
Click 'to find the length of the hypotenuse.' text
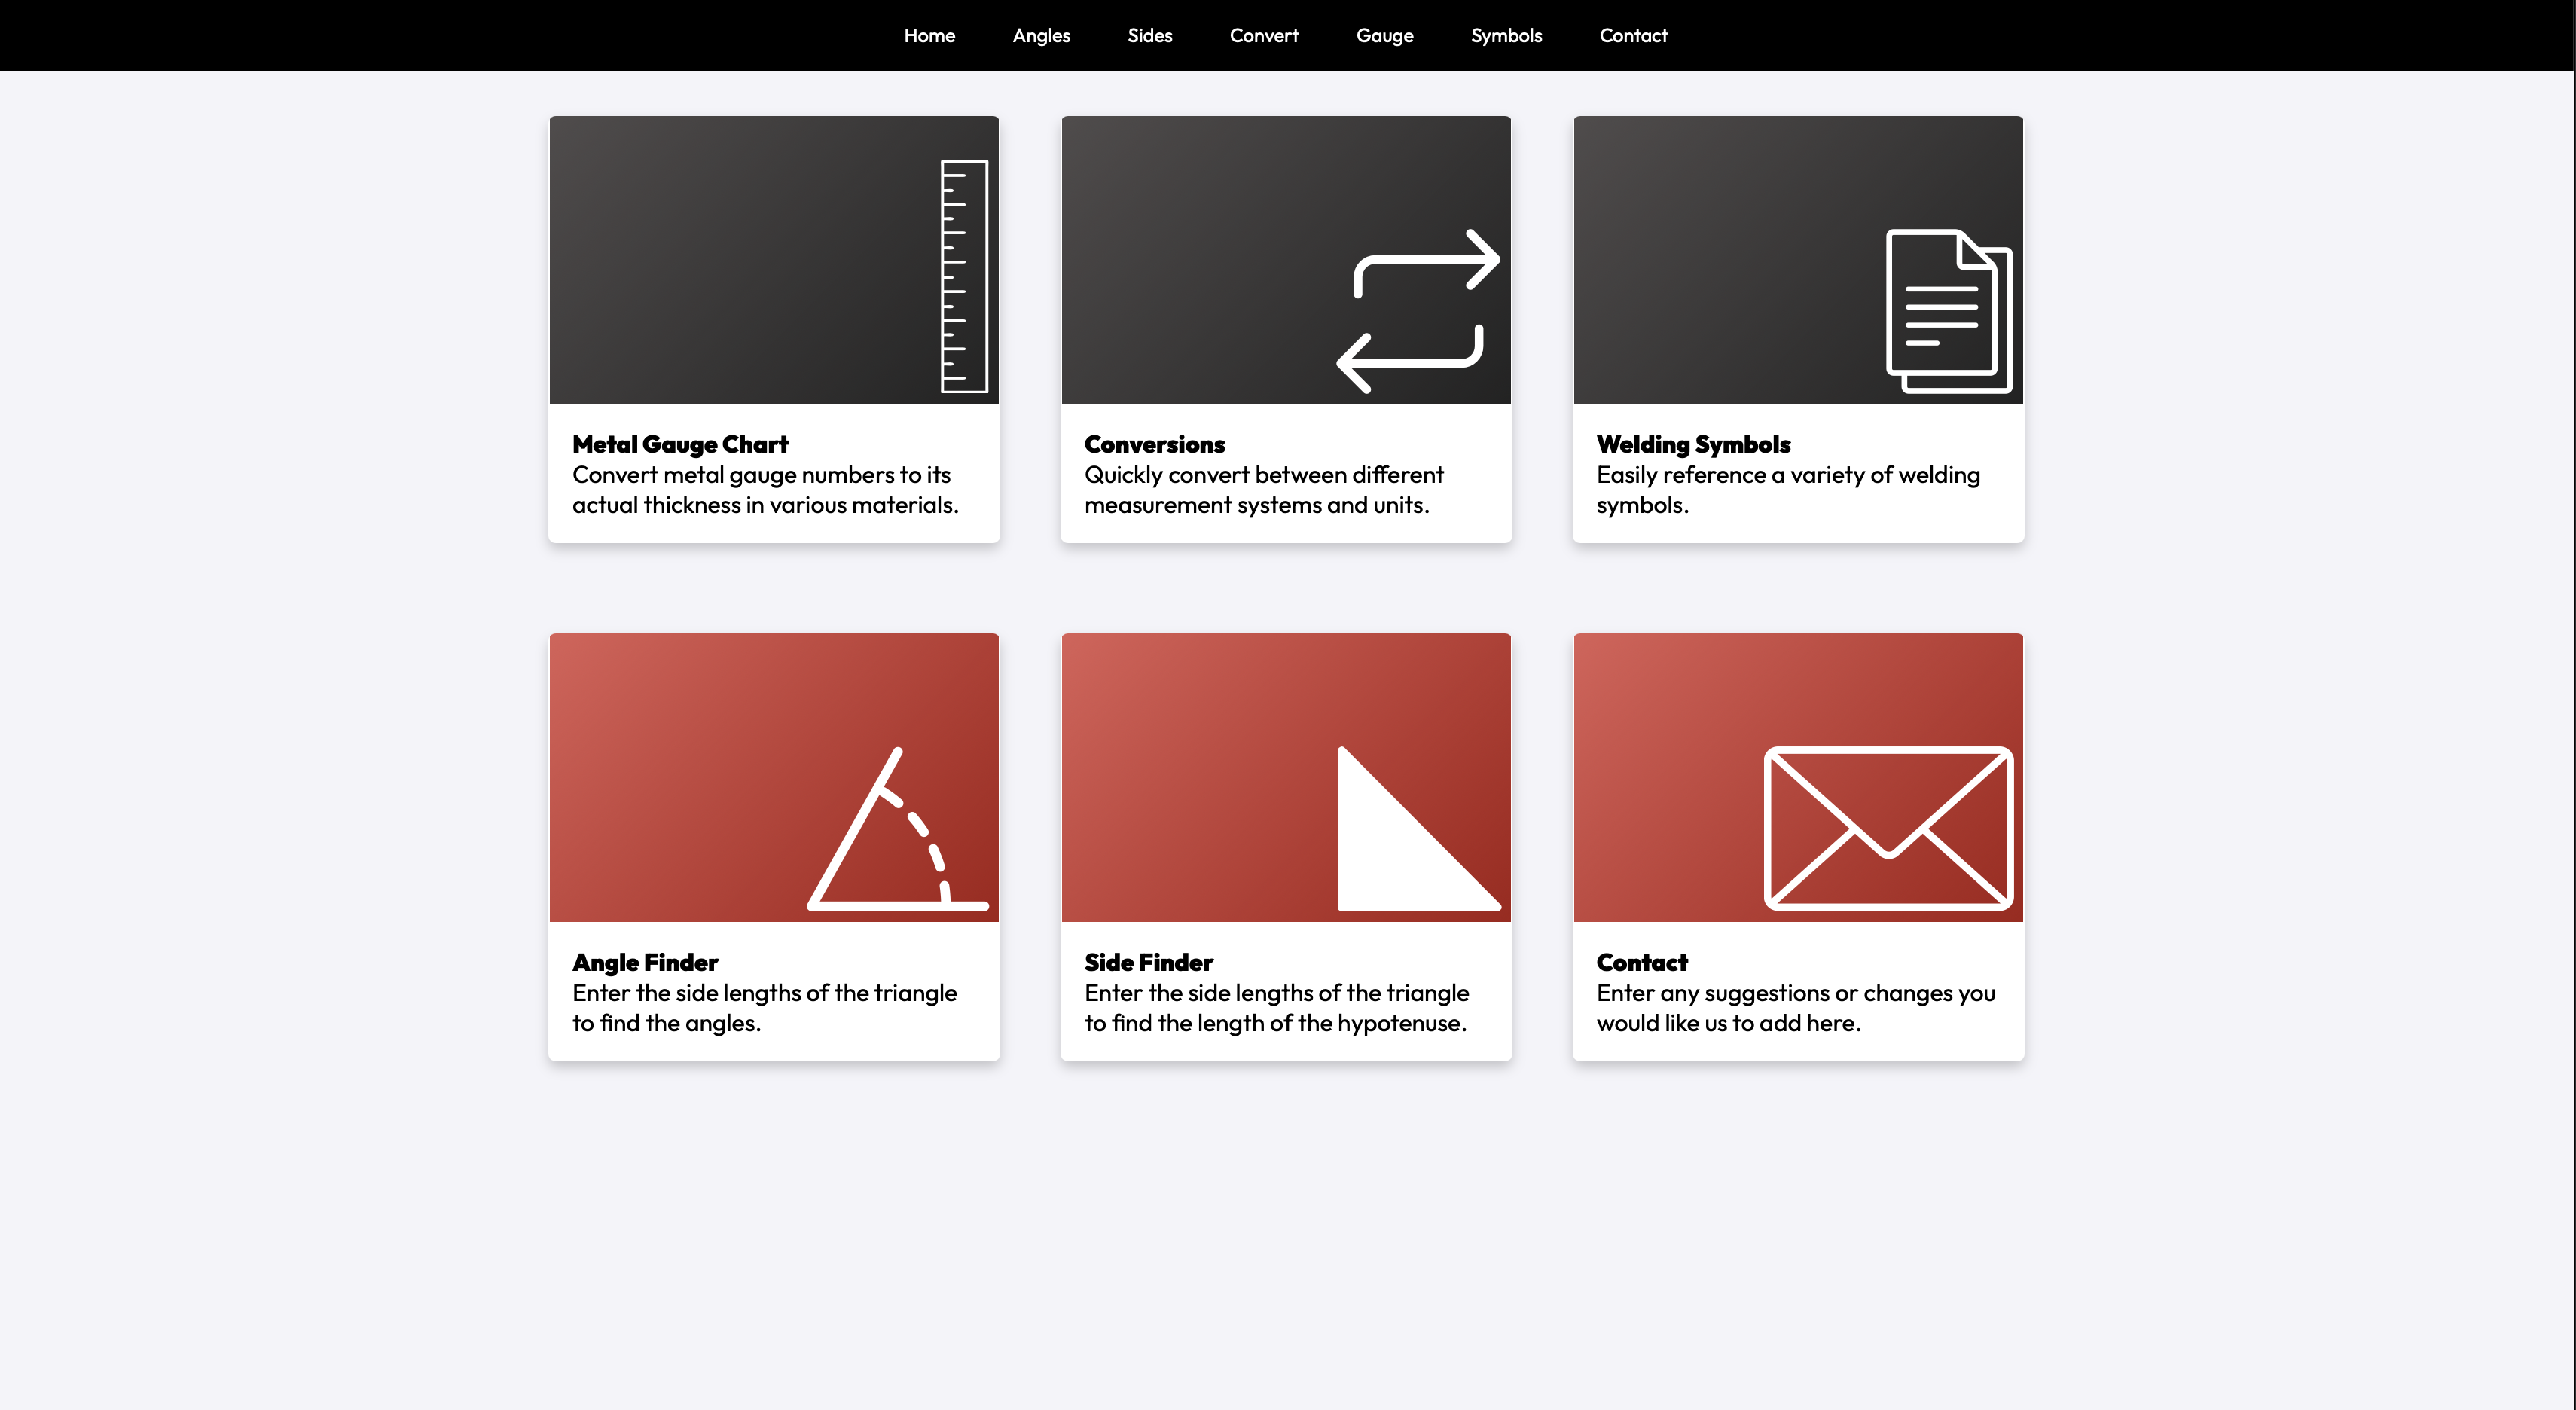point(1275,1023)
